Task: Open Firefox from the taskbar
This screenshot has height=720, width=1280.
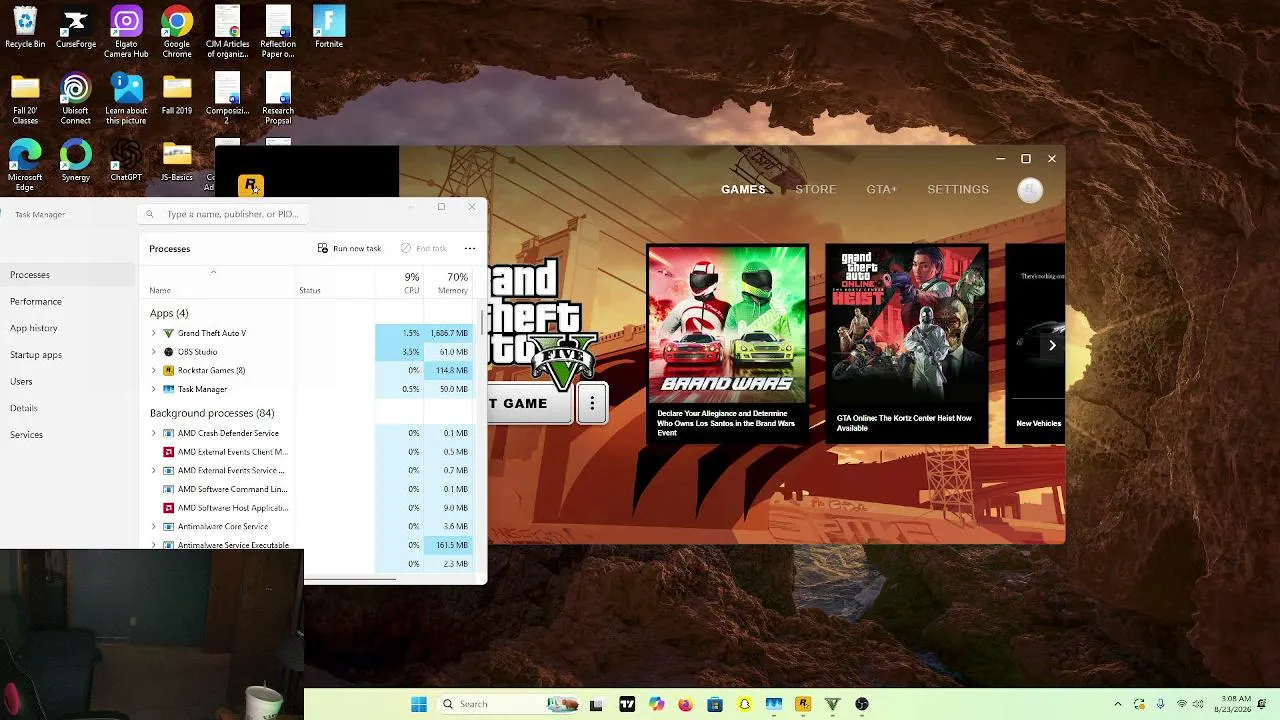Action: tap(685, 704)
